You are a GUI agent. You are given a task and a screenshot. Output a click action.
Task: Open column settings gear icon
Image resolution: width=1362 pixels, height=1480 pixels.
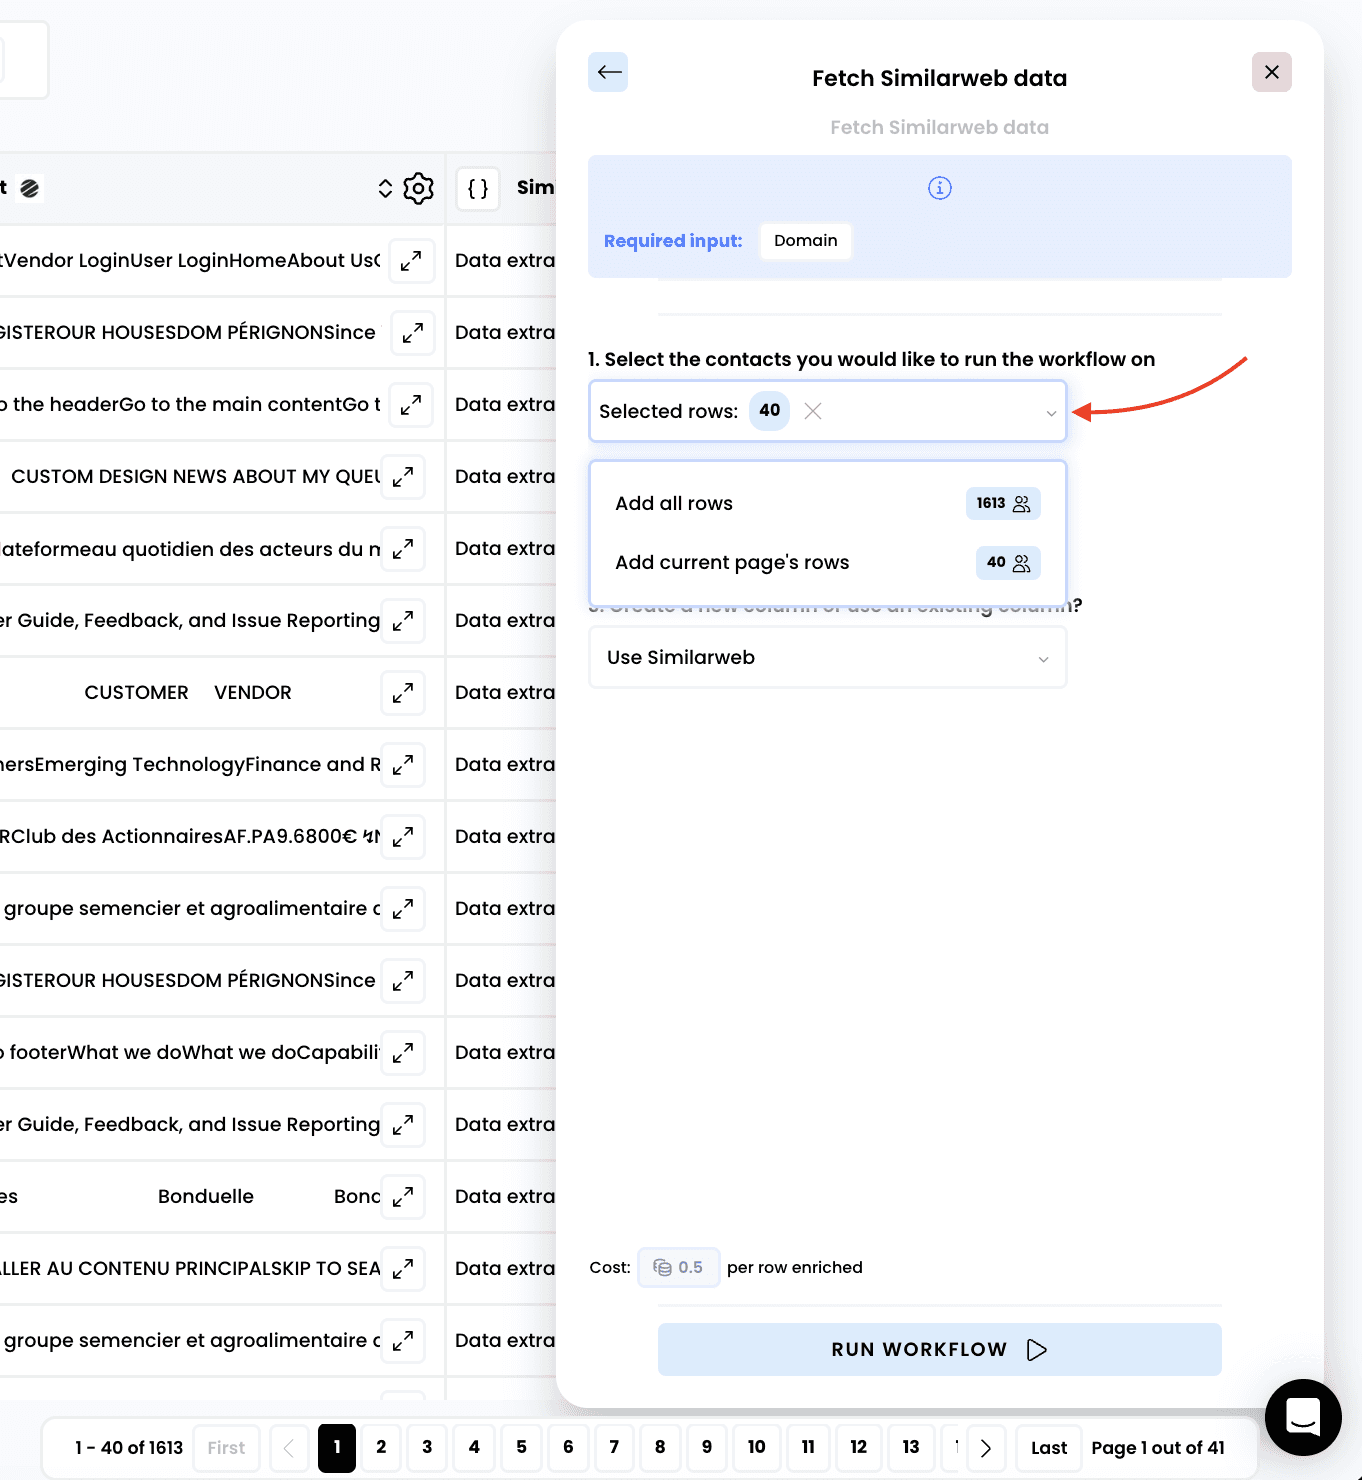[418, 188]
